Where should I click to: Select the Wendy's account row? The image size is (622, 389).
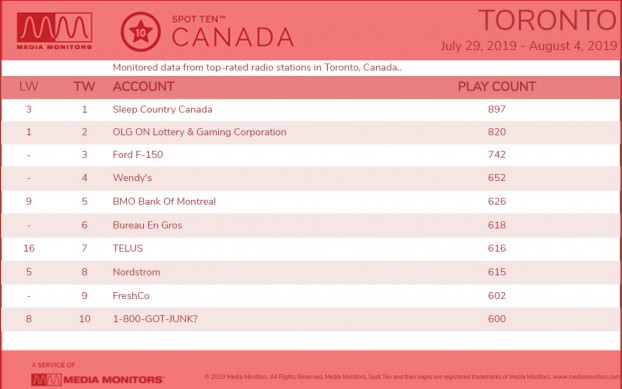(x=311, y=178)
